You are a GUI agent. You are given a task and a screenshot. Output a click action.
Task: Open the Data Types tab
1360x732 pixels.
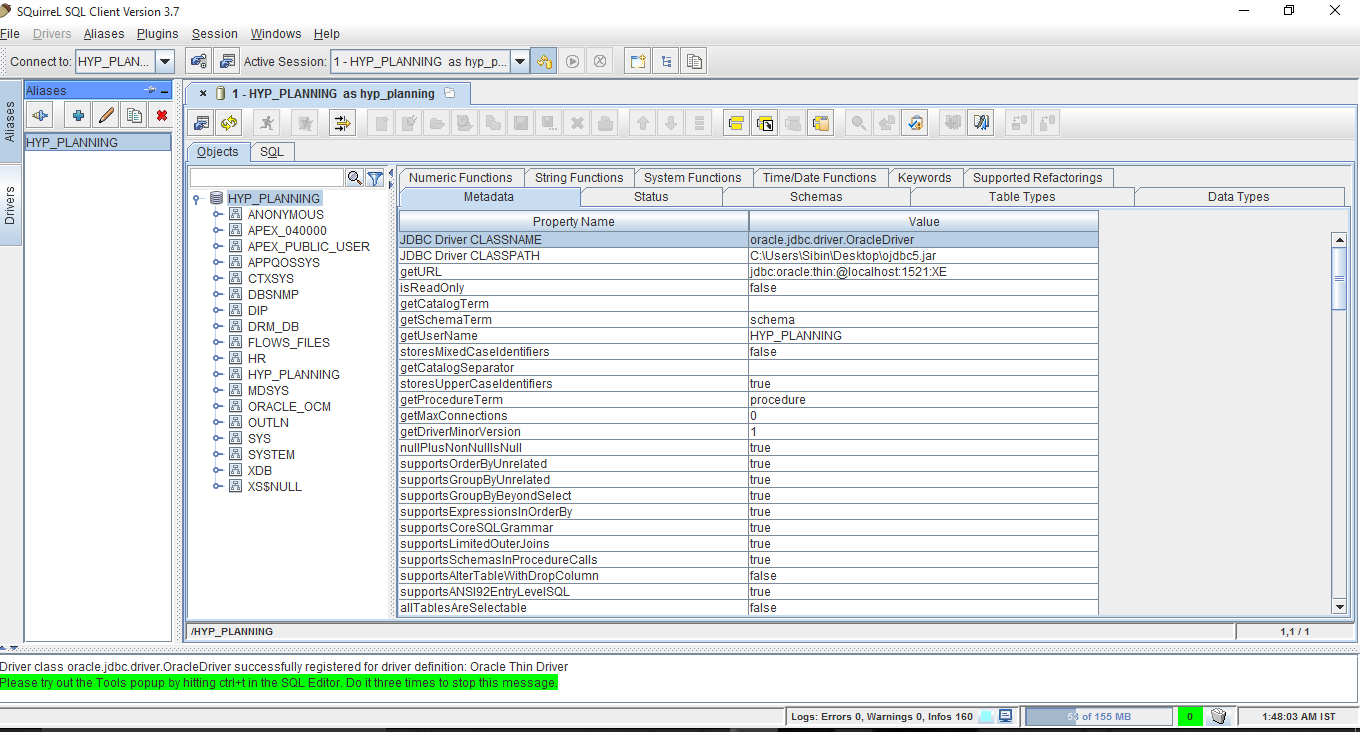tap(1238, 197)
